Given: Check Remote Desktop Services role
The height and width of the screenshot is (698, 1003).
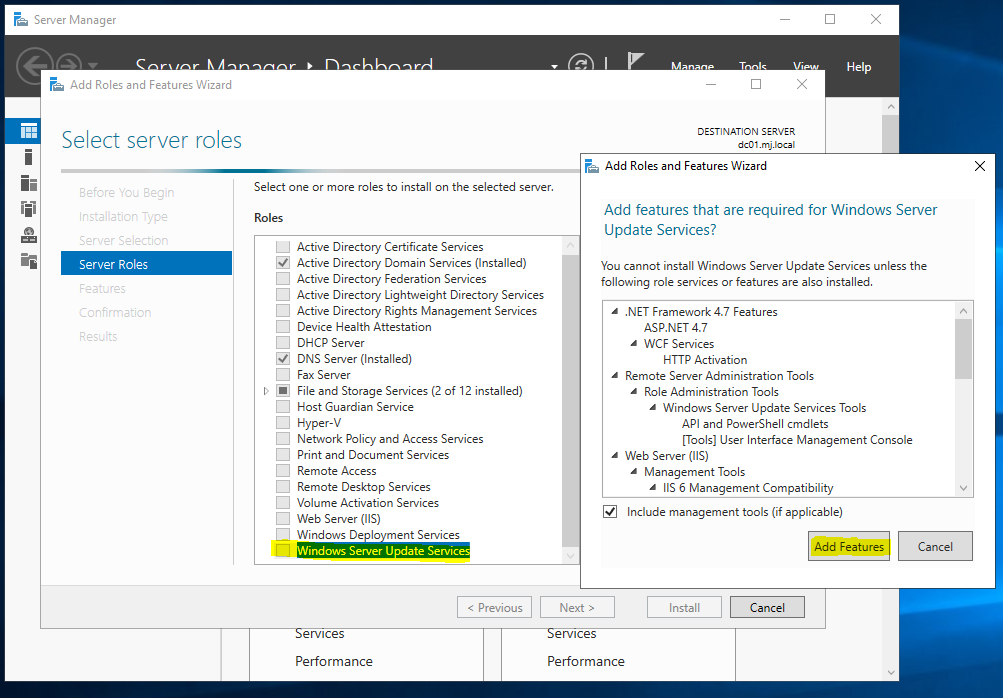Looking at the screenshot, I should pos(283,487).
